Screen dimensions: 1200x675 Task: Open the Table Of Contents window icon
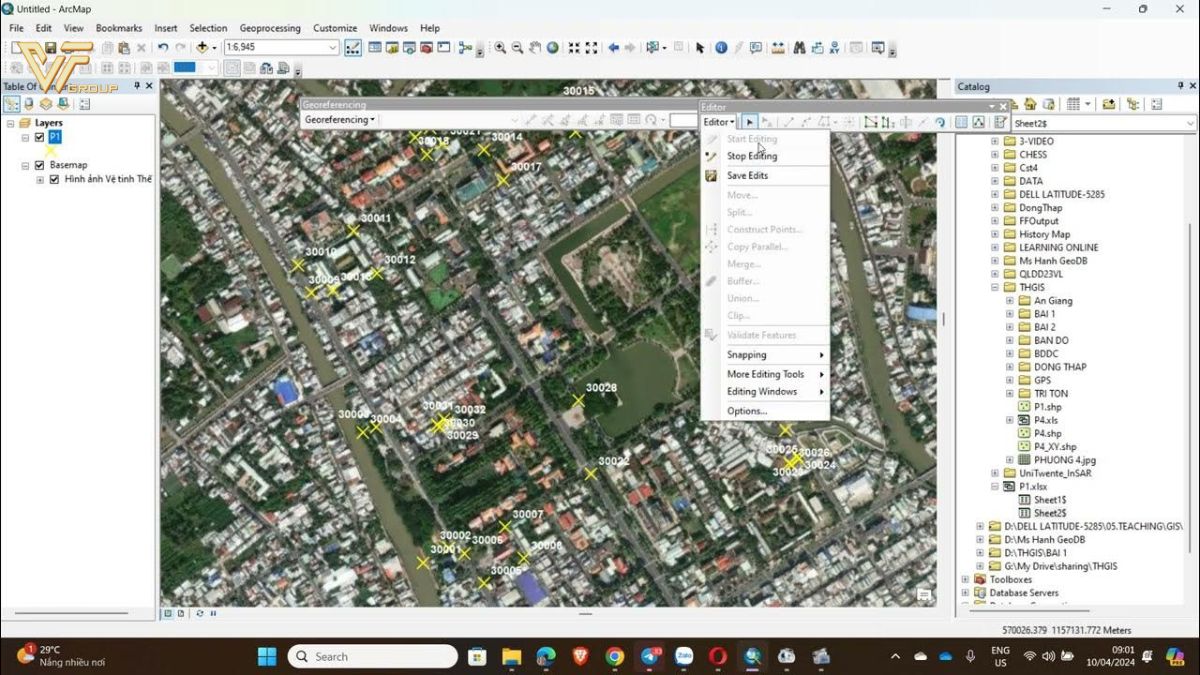375,47
